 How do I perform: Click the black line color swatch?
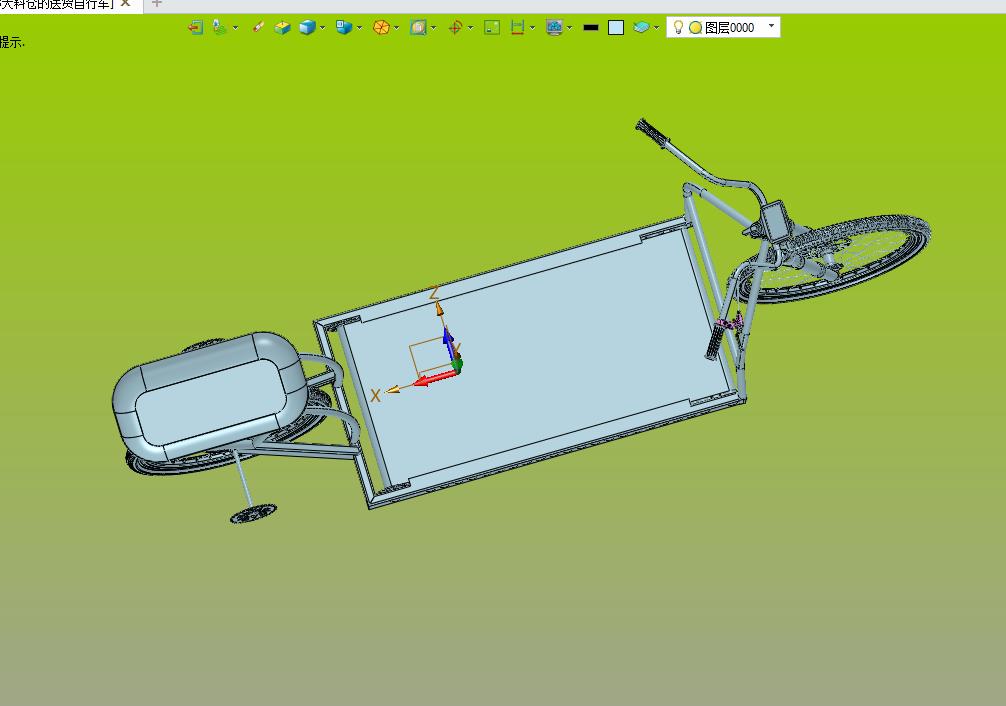[x=591, y=28]
